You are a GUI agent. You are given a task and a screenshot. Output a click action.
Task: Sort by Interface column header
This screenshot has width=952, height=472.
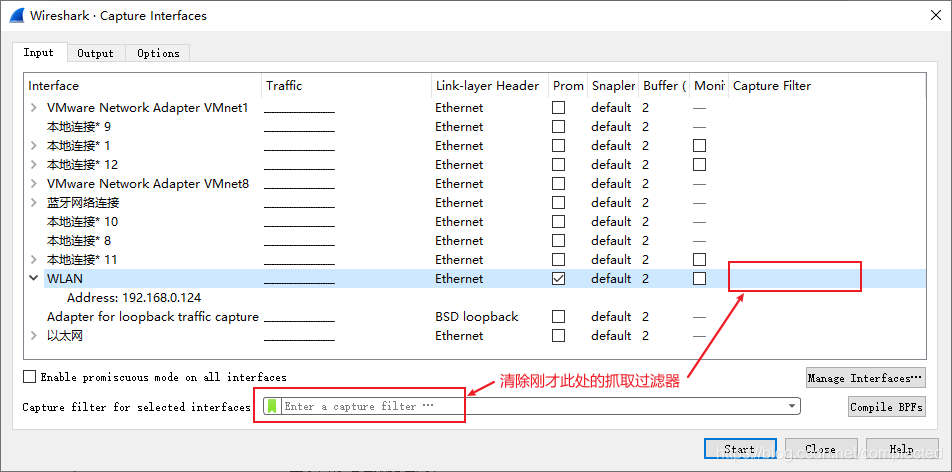(143, 86)
